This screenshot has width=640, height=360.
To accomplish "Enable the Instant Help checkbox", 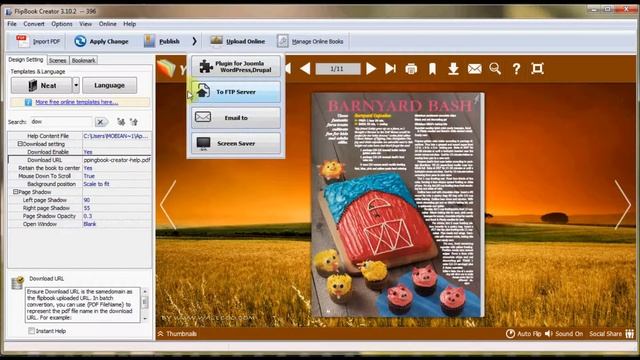I will point(31,331).
